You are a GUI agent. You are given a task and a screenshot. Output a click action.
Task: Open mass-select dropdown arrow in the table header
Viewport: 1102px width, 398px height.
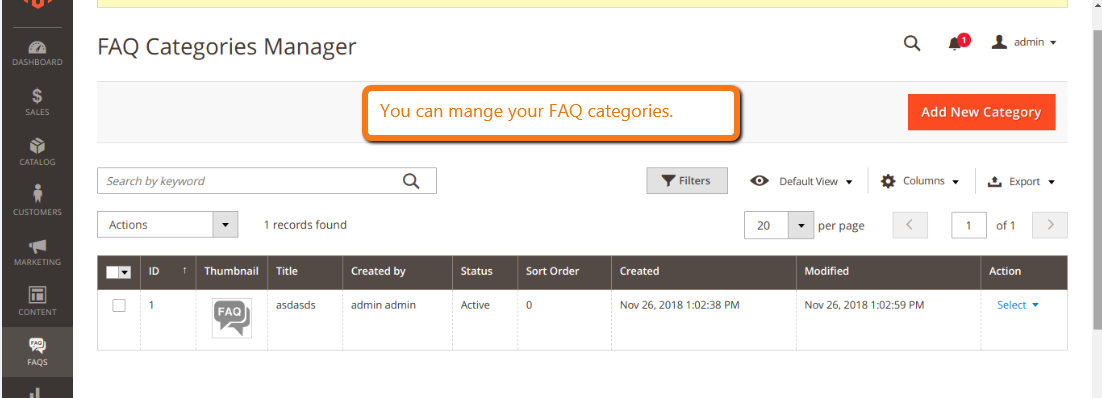126,272
